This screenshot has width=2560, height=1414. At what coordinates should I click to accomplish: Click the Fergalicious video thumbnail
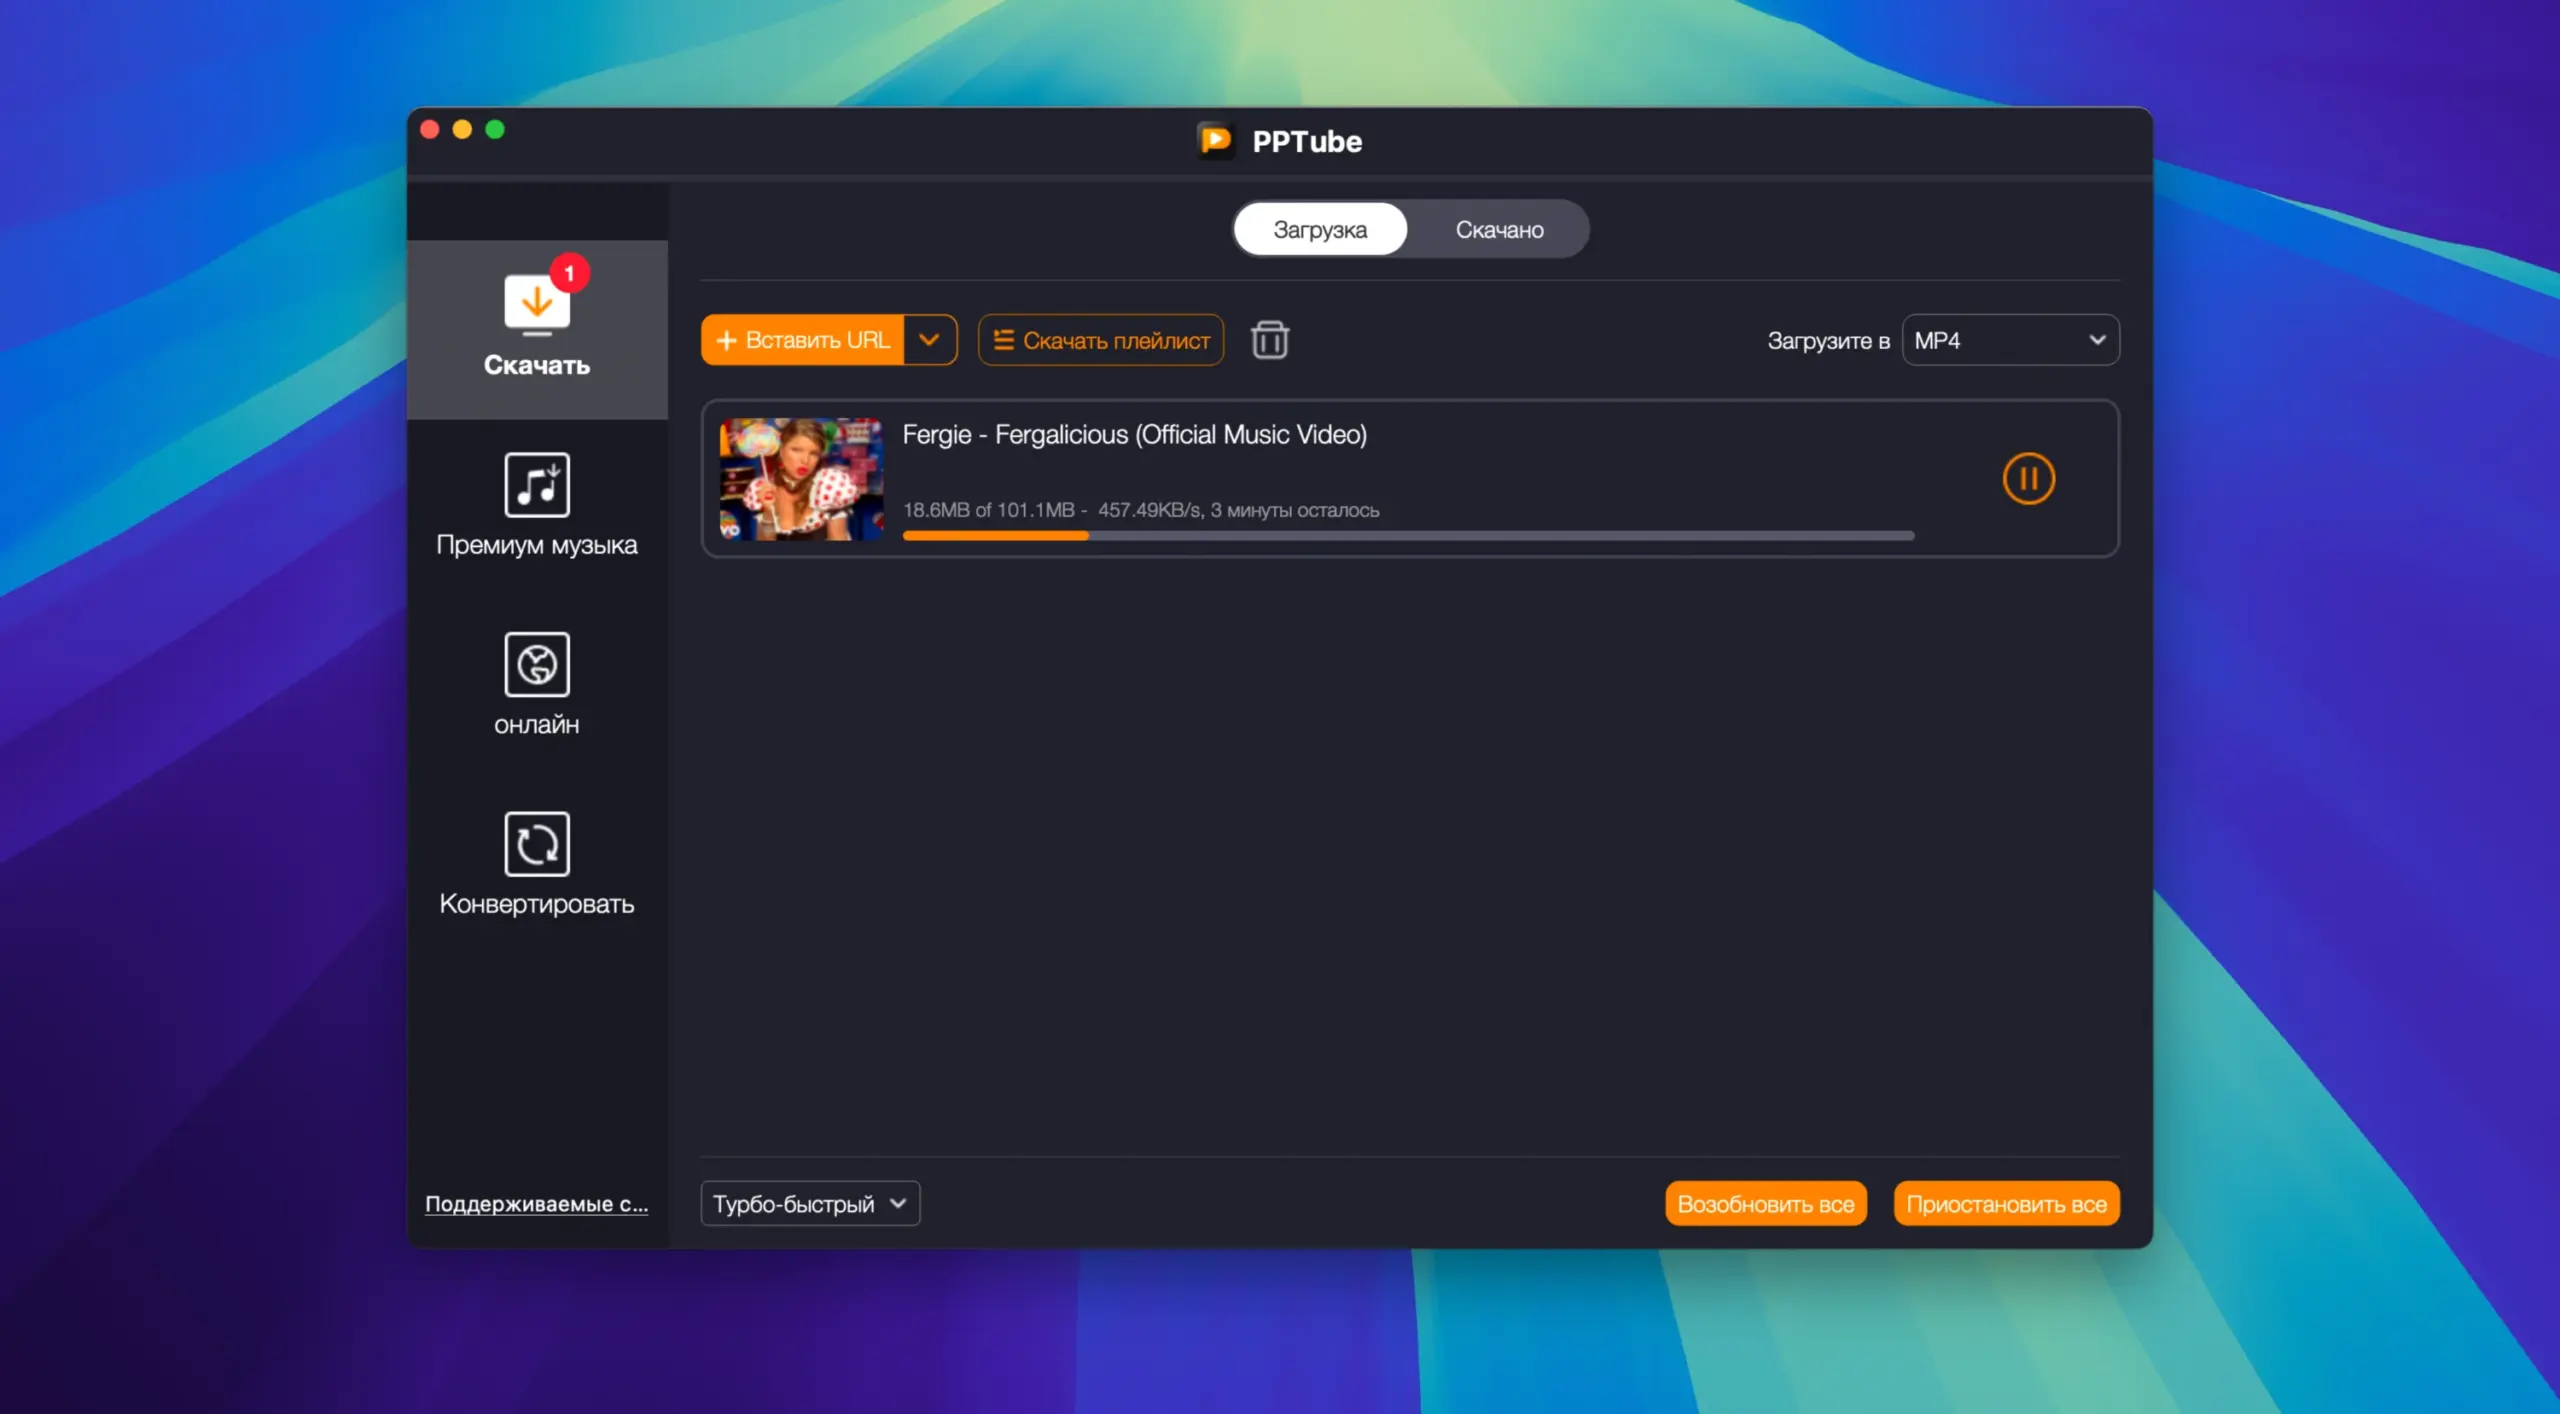(801, 479)
